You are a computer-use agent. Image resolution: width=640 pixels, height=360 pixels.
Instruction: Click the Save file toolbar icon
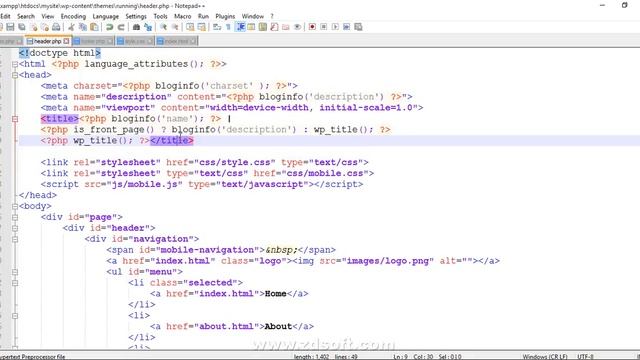coord(10,27)
